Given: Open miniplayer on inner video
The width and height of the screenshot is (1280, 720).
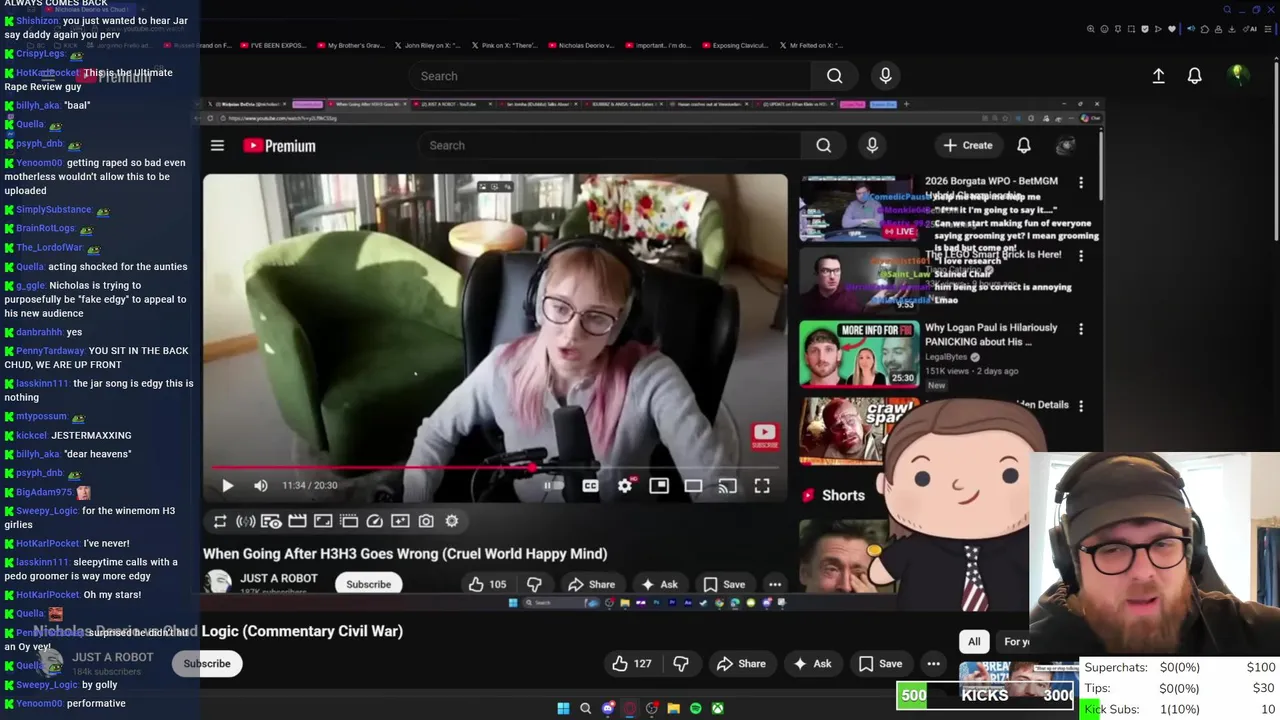Looking at the screenshot, I should coord(659,486).
